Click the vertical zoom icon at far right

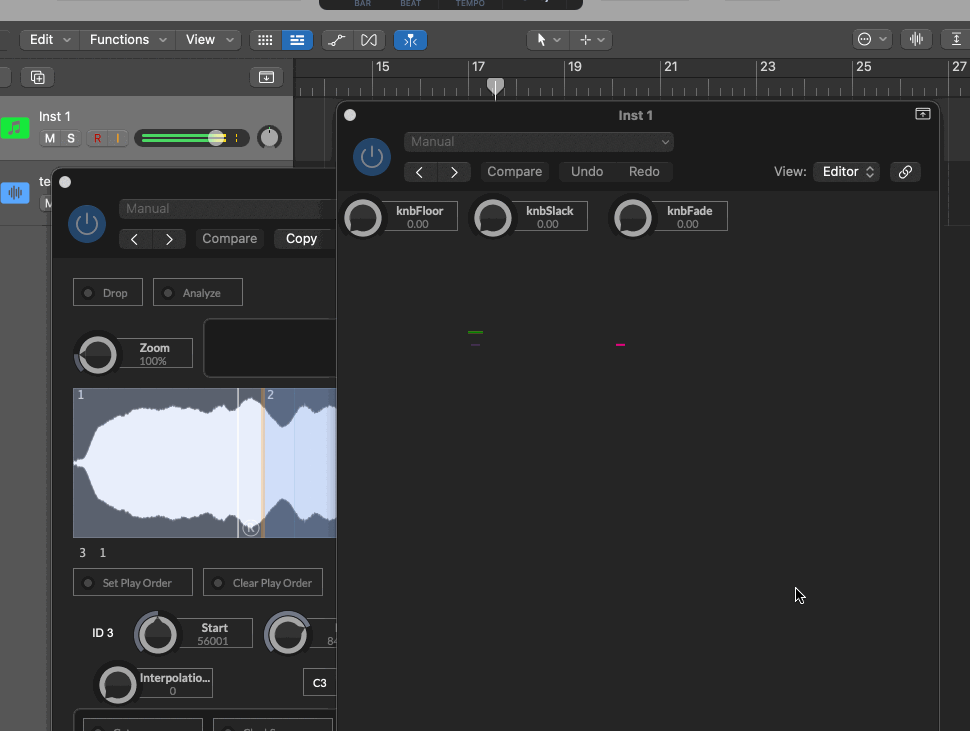click(x=955, y=40)
